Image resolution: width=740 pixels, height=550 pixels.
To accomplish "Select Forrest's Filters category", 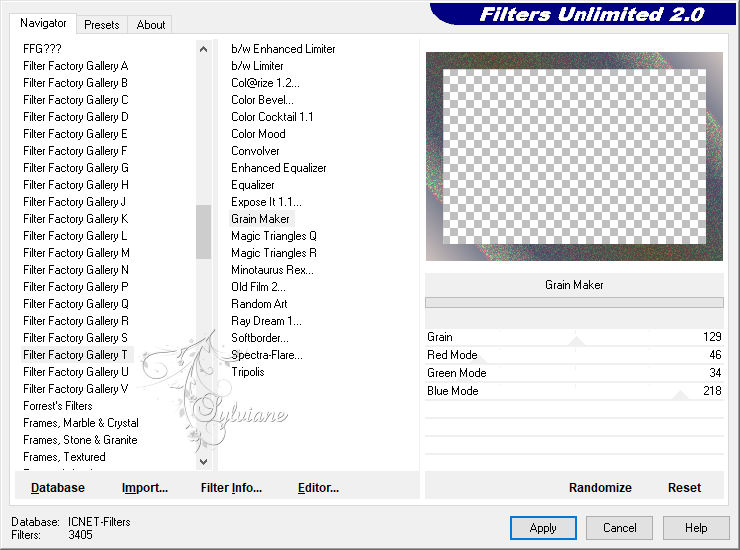I will 58,406.
